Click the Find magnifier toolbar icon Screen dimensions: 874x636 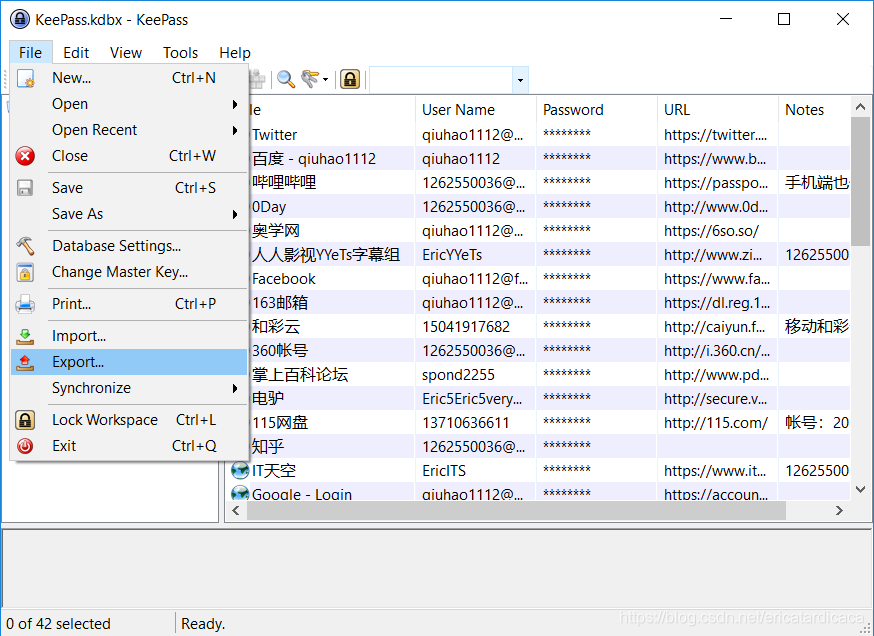point(286,79)
